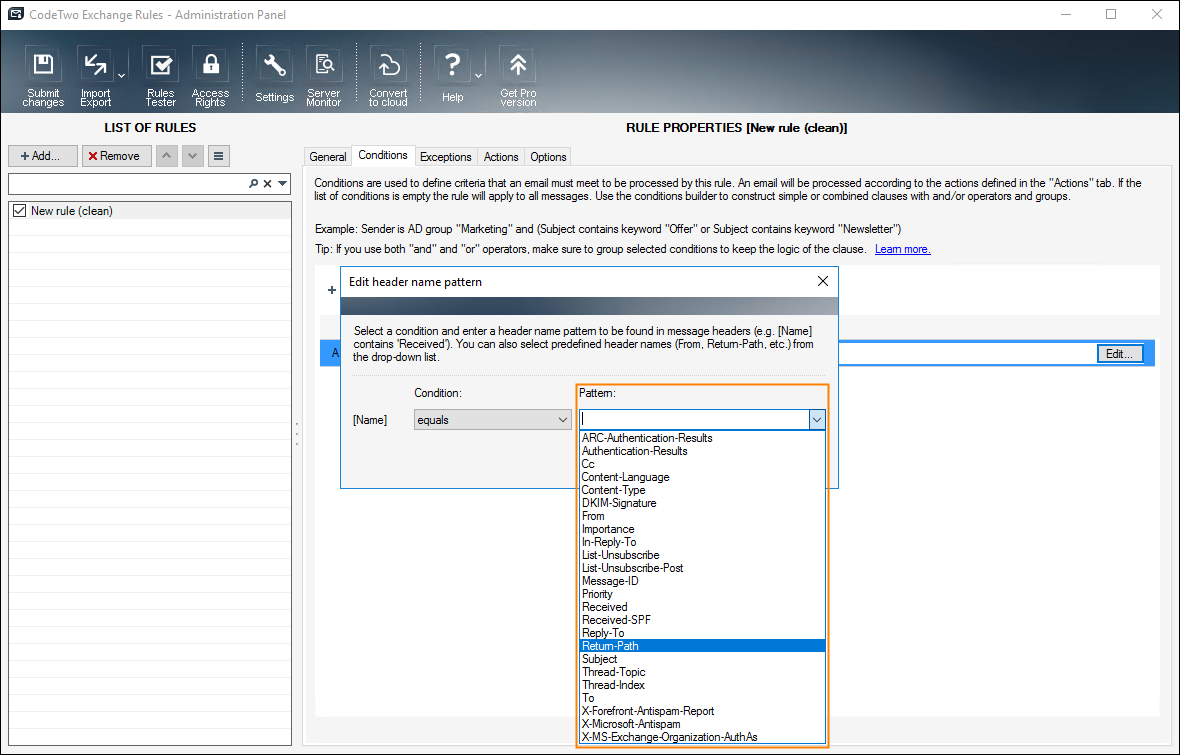Click the Pattern text input field
1180x755 pixels.
pyautogui.click(x=694, y=419)
